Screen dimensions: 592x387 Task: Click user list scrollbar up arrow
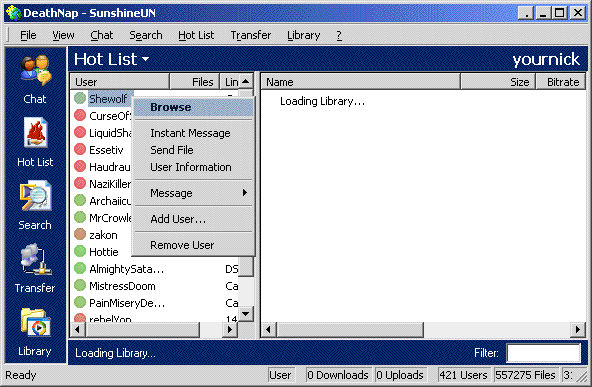coord(246,82)
